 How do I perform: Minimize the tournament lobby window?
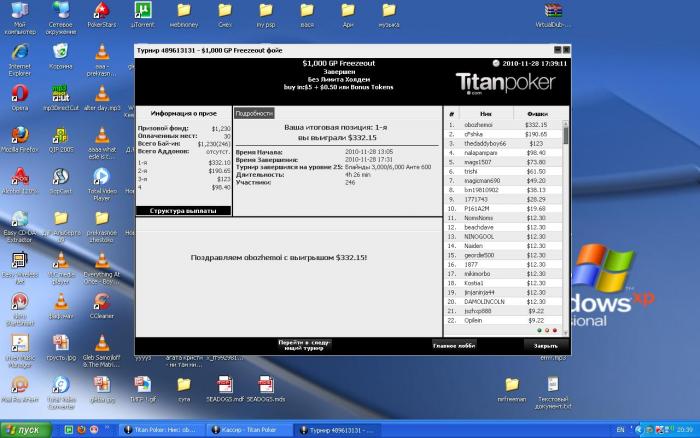[558, 50]
